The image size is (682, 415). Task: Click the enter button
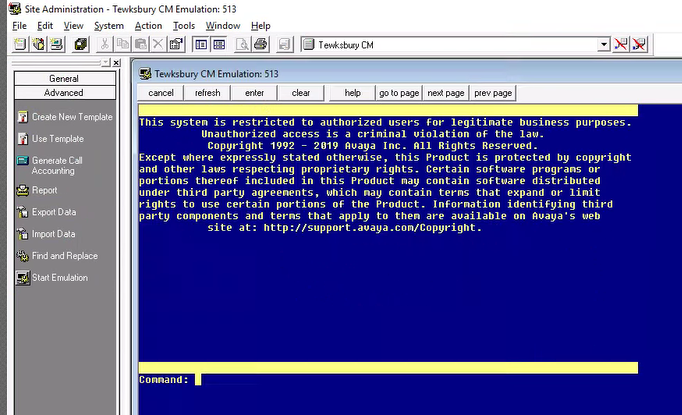tap(254, 93)
